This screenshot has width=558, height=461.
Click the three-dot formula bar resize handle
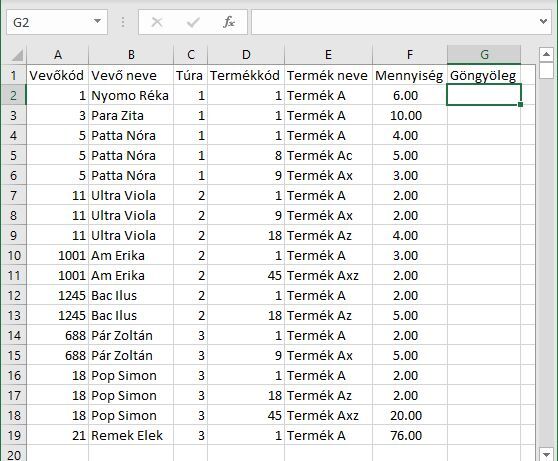pyautogui.click(x=123, y=22)
